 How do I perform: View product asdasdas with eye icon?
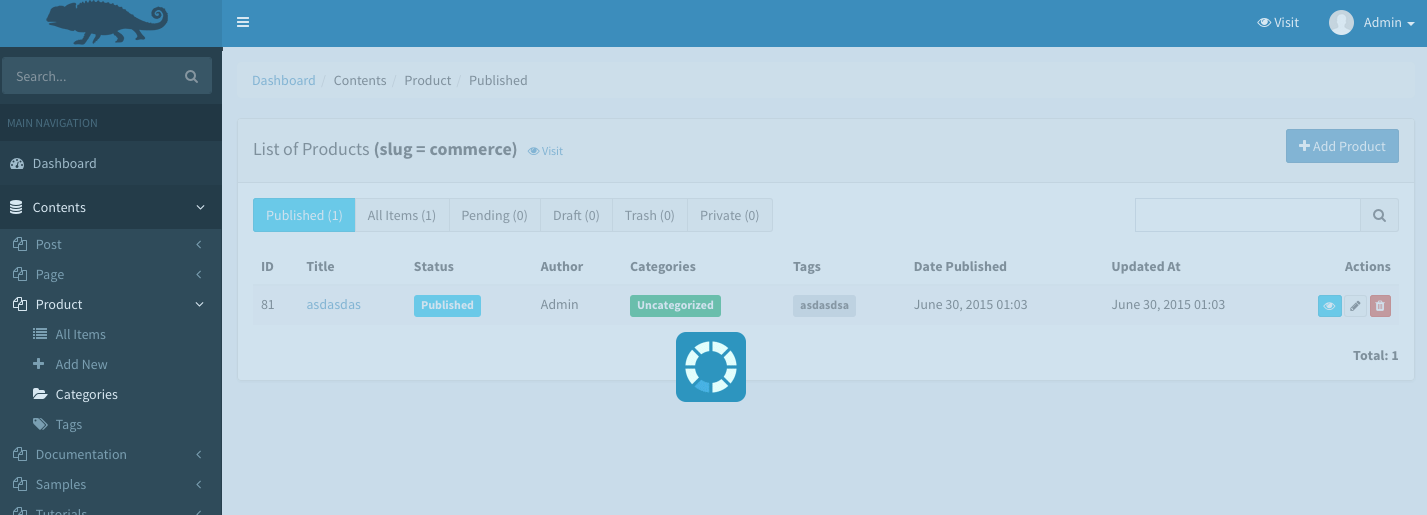point(1329,306)
